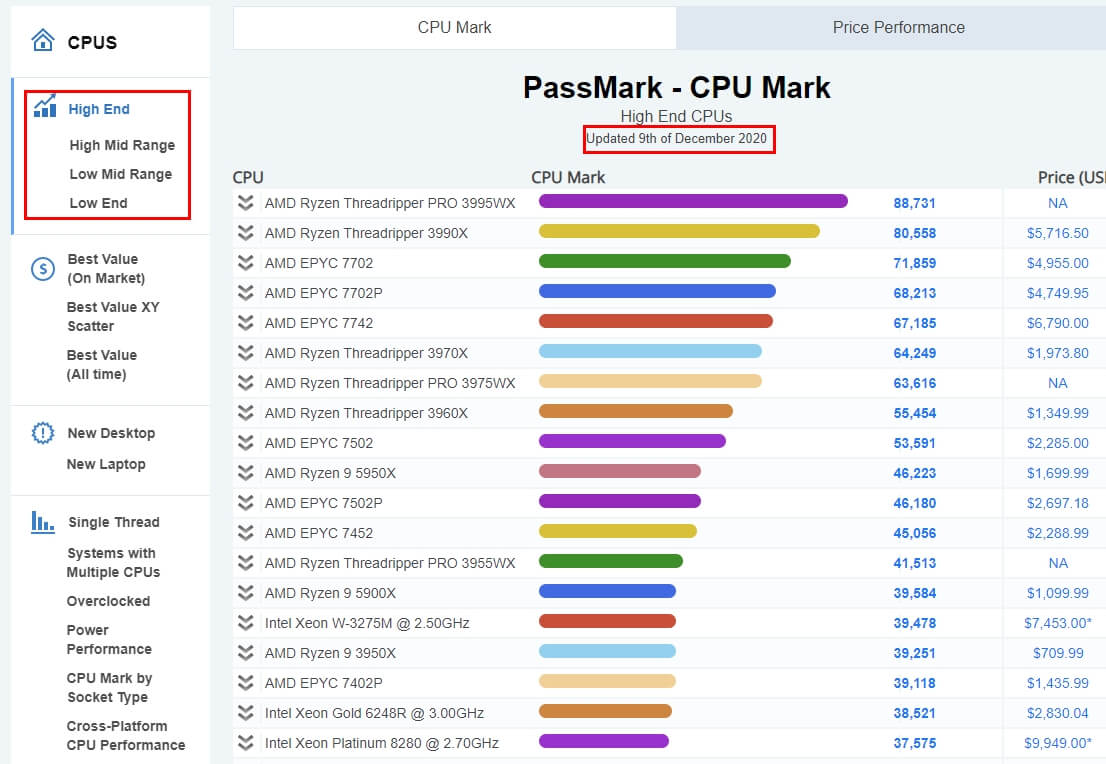Open Systems with Multiple CPUs page
Screen dimensions: 1106x764
pyautogui.click(x=113, y=563)
